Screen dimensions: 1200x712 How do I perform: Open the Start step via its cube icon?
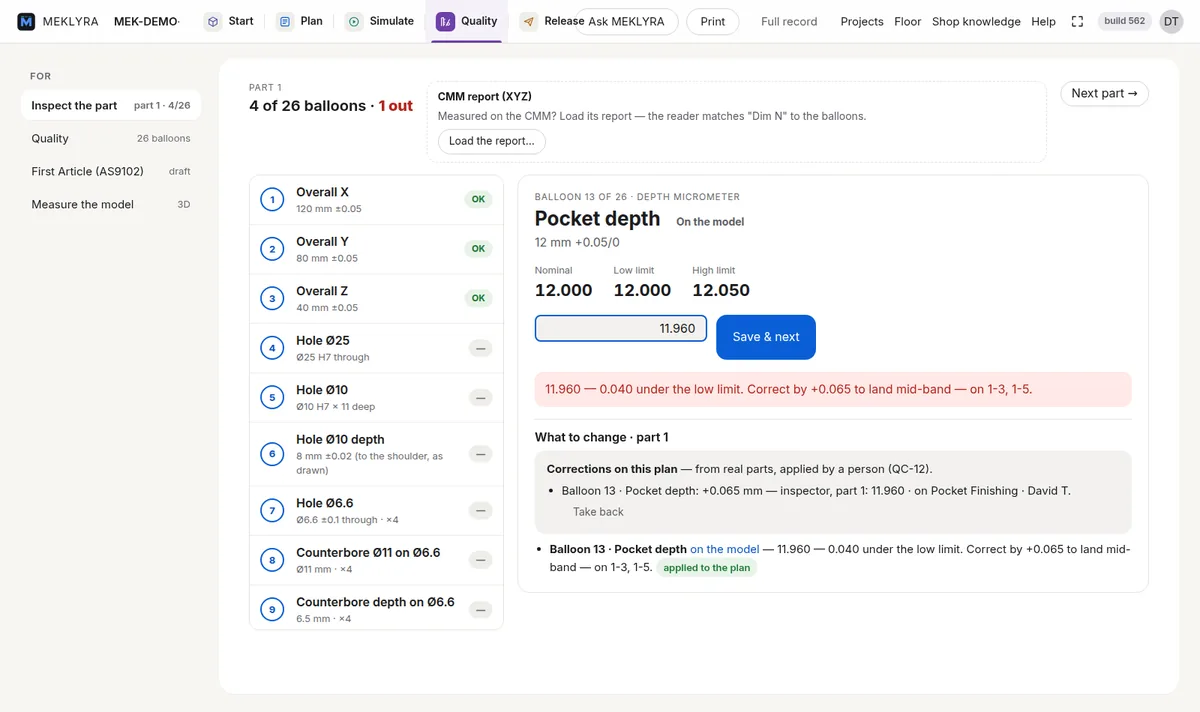tap(213, 21)
